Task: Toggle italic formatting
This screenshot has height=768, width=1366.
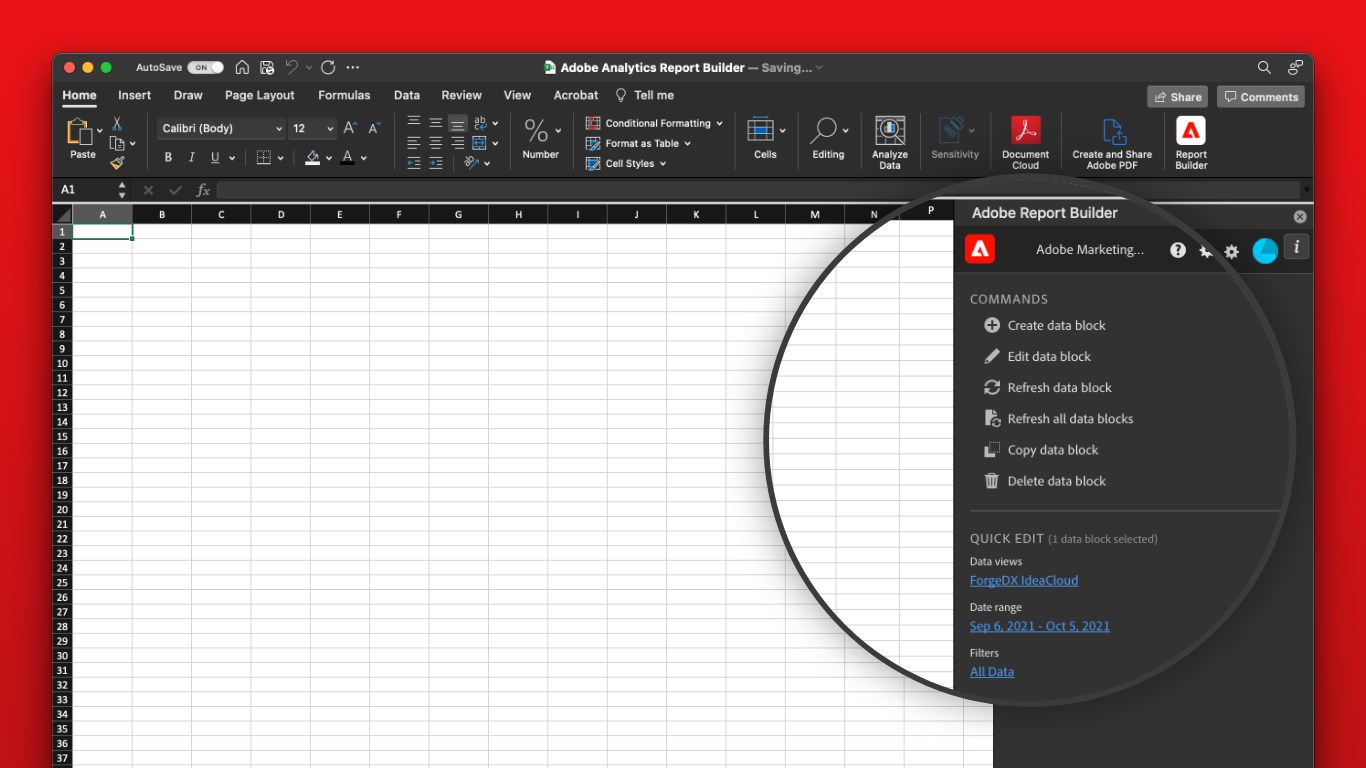Action: point(191,158)
